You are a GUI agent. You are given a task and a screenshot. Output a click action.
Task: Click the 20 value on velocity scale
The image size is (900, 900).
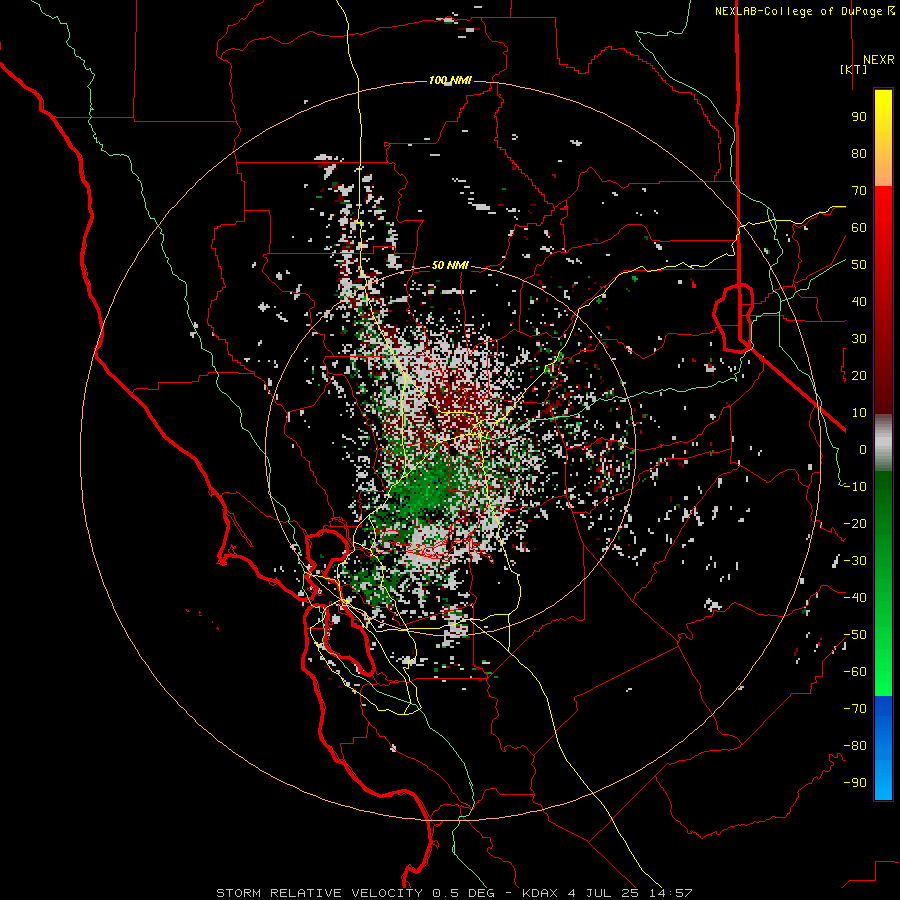click(859, 376)
